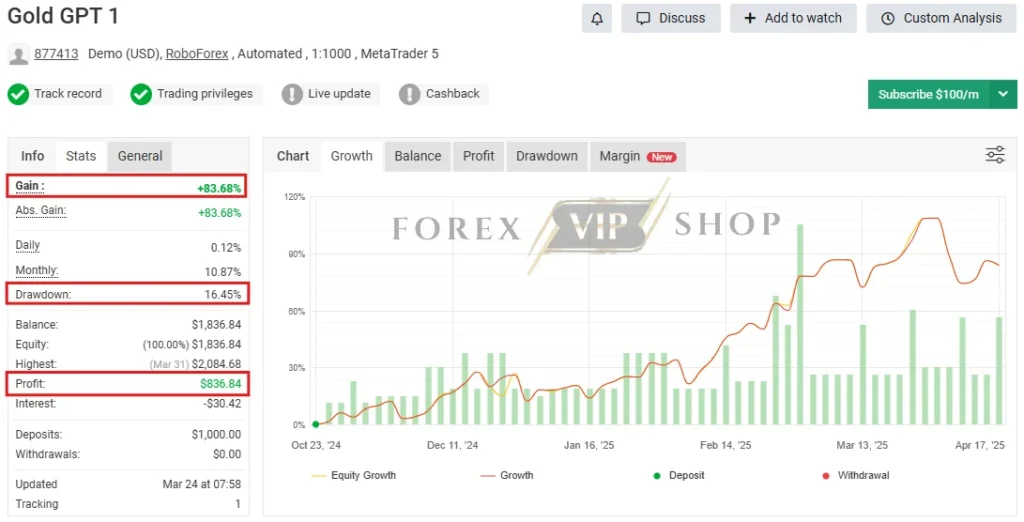Click the Subscribe $100/m button
Viewport: 1024px width, 522px height.
tap(928, 94)
